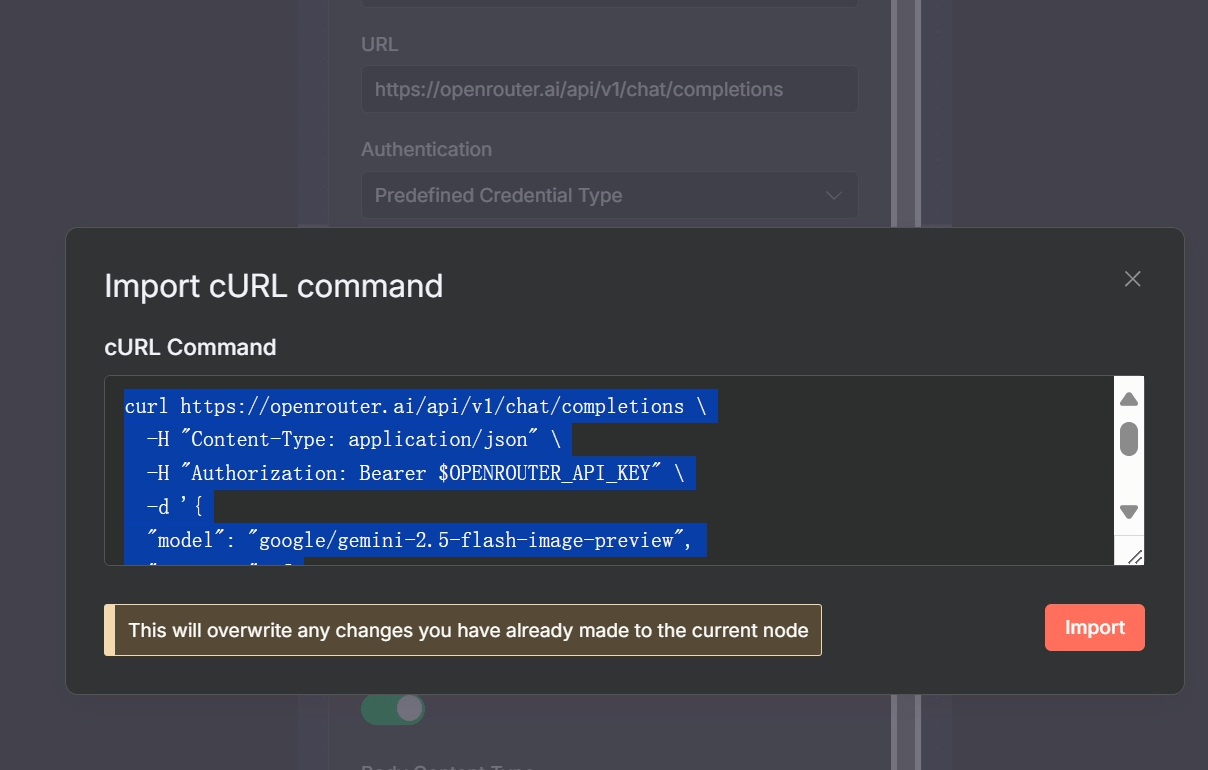The width and height of the screenshot is (1208, 770).
Task: Click the resize handle of the cURL text area
Action: 1133,556
